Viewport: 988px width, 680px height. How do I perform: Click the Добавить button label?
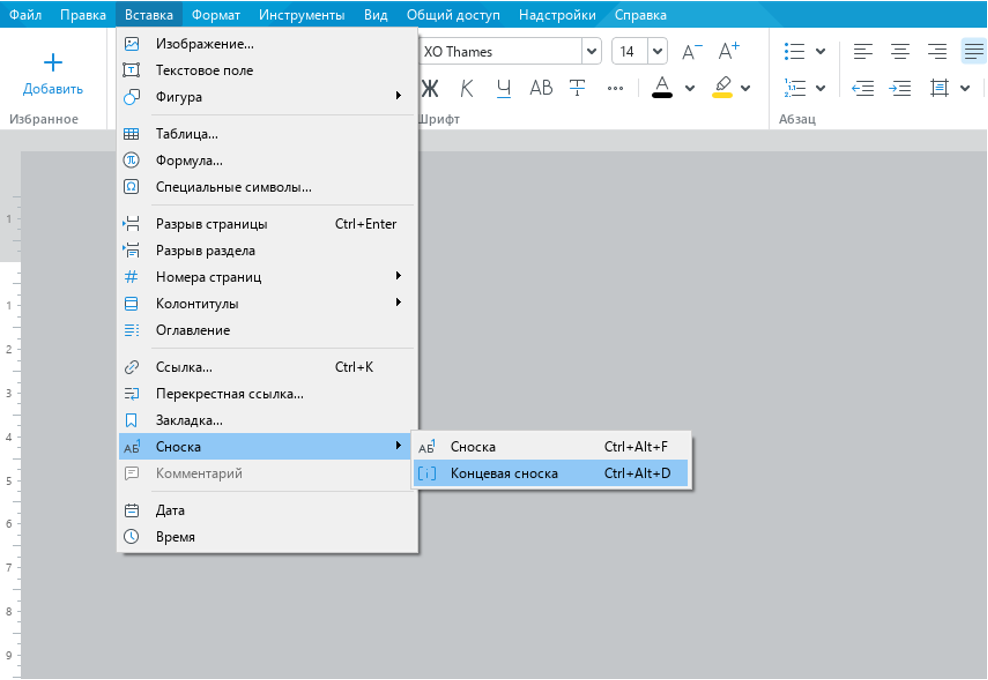coord(53,89)
